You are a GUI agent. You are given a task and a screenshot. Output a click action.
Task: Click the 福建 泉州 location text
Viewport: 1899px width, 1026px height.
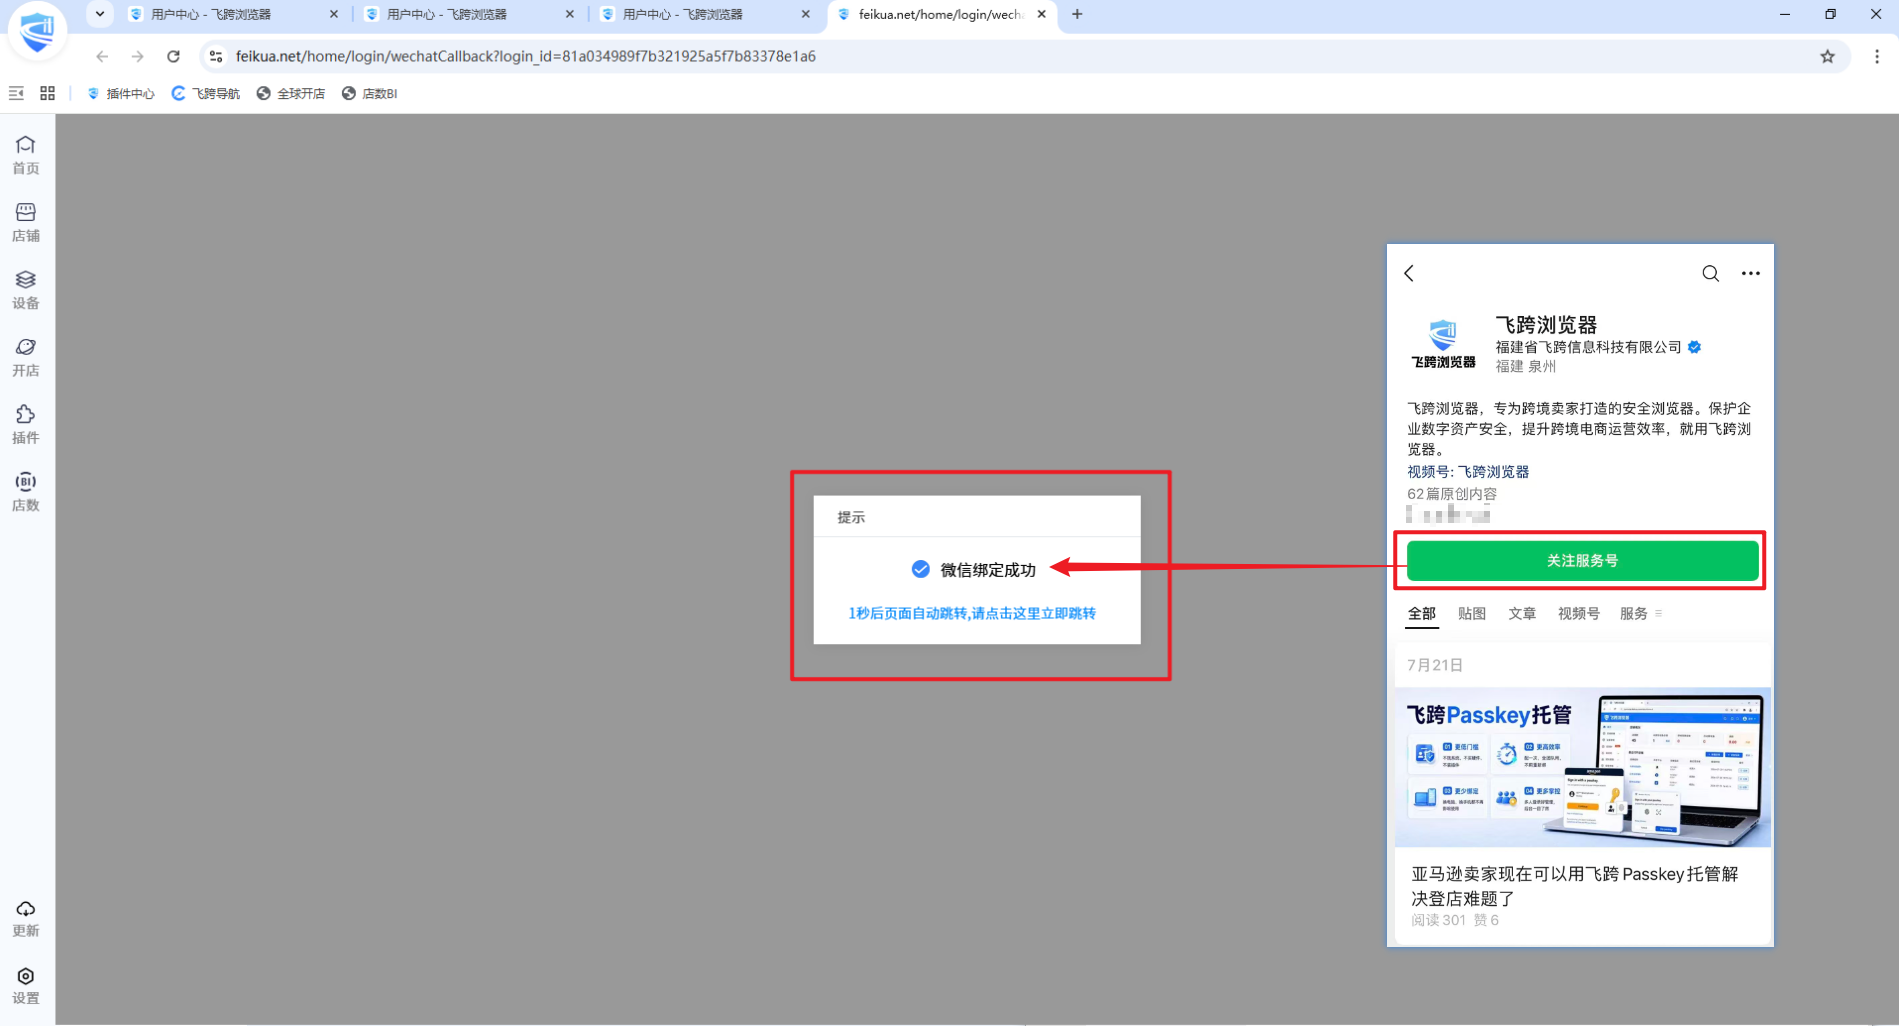pyautogui.click(x=1526, y=366)
